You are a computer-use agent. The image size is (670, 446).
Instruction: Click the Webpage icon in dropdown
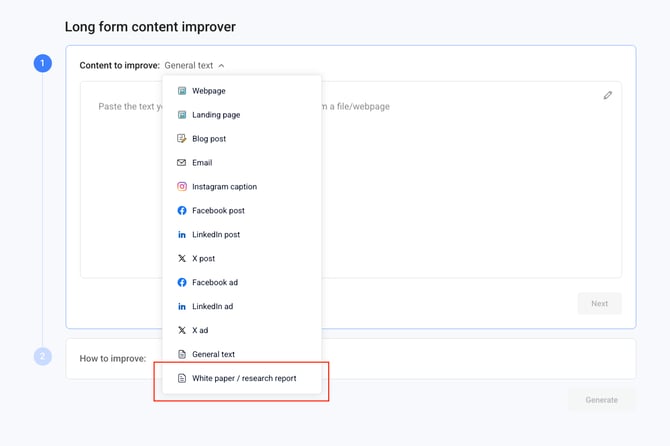(182, 91)
